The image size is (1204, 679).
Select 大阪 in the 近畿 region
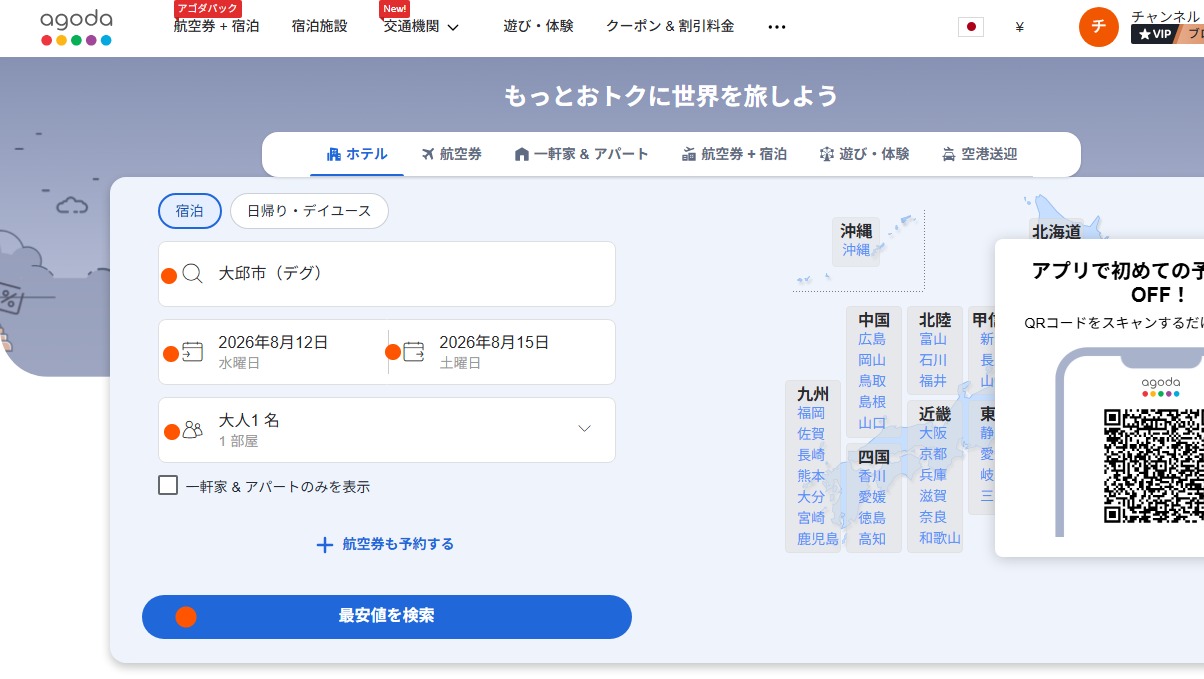tap(933, 433)
